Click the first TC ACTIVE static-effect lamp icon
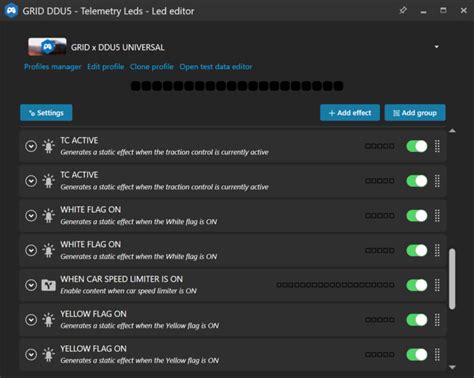474x378 pixels. click(48, 146)
